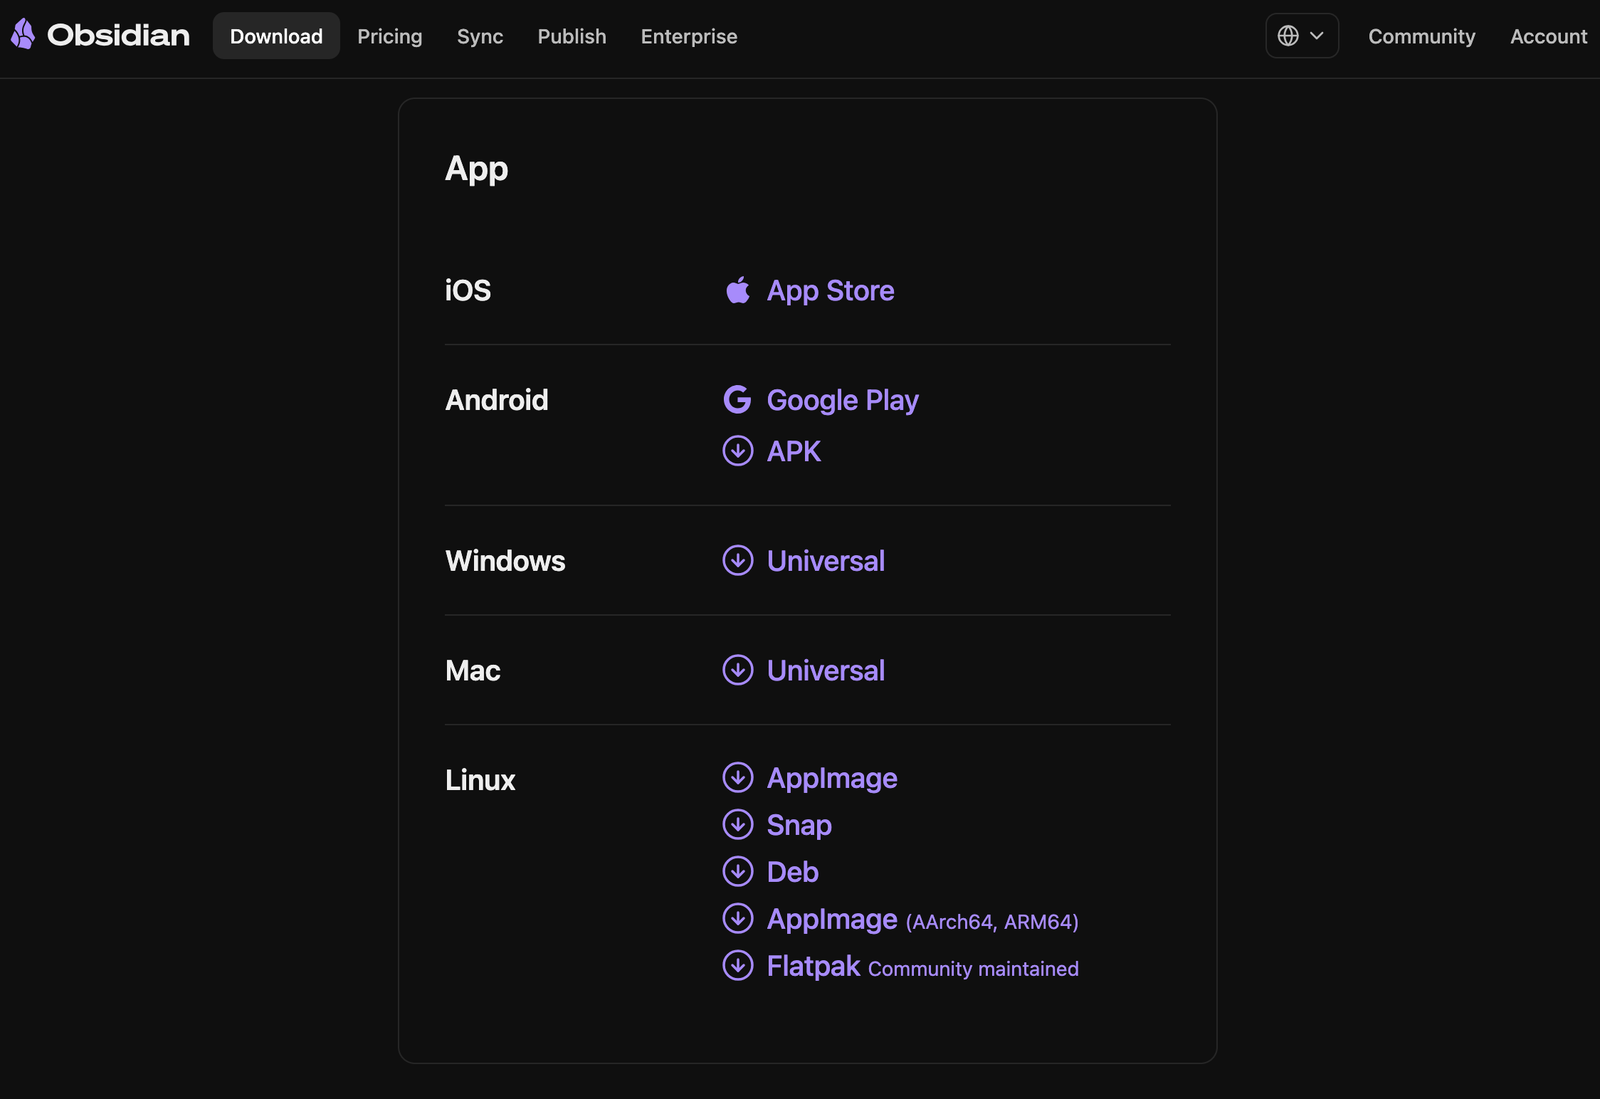Switch to the Pricing tab
The image size is (1600, 1099).
pyautogui.click(x=389, y=36)
